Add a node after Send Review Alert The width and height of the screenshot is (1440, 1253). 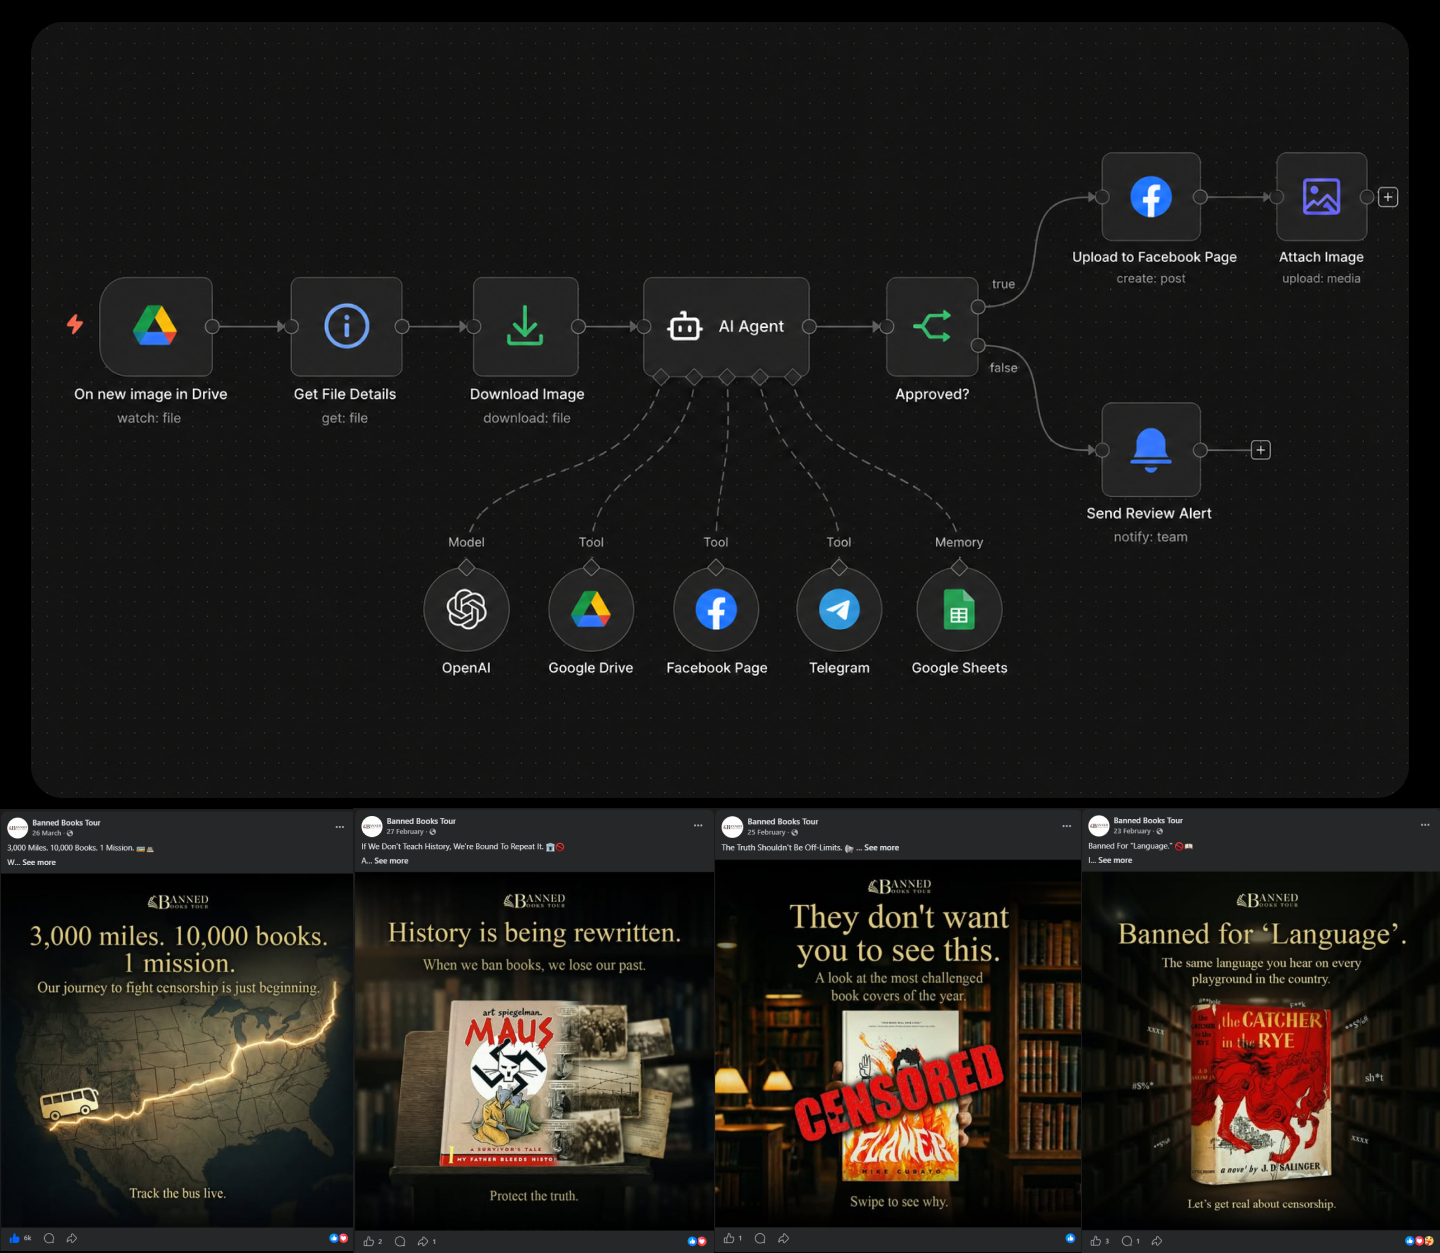1261,450
